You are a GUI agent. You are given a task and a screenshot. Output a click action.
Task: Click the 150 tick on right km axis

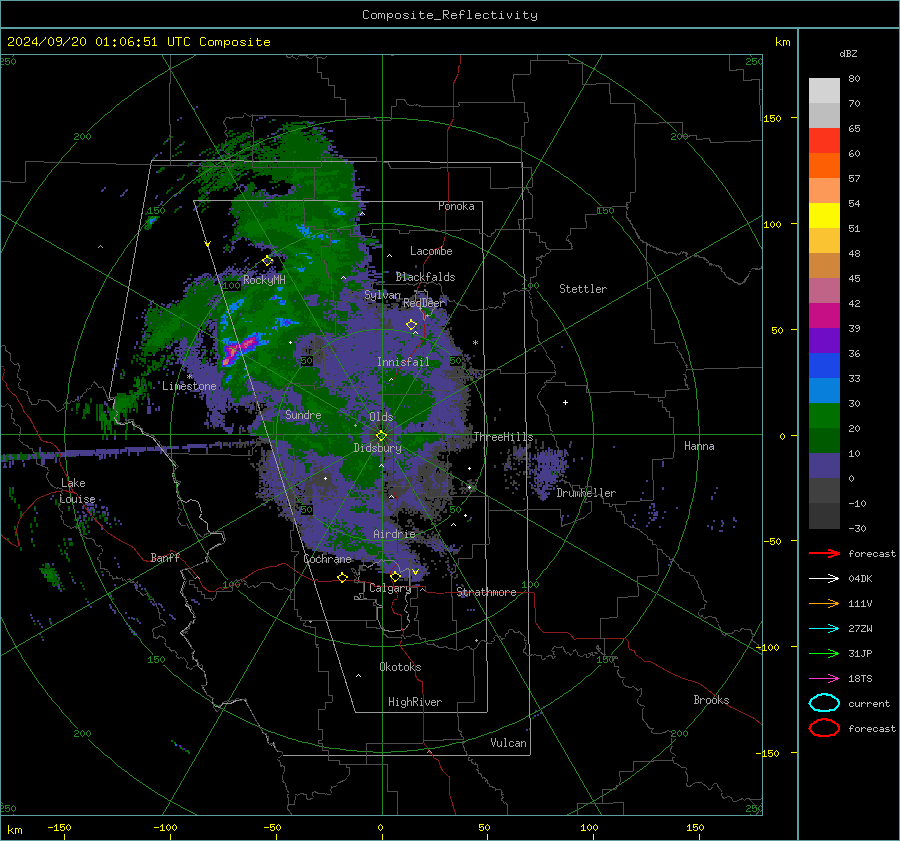[x=772, y=118]
